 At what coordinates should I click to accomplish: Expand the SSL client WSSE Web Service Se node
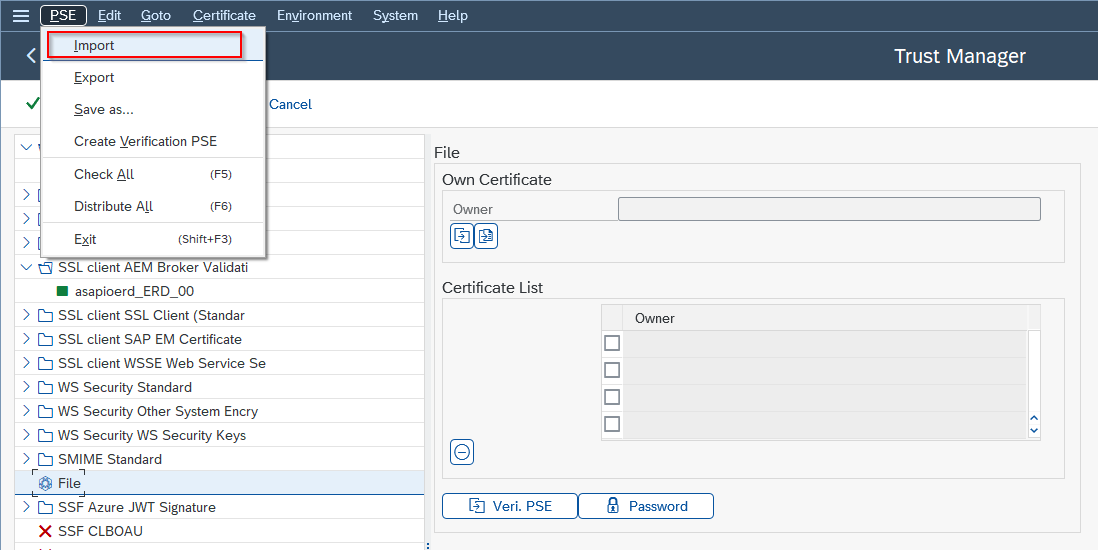(x=27, y=362)
